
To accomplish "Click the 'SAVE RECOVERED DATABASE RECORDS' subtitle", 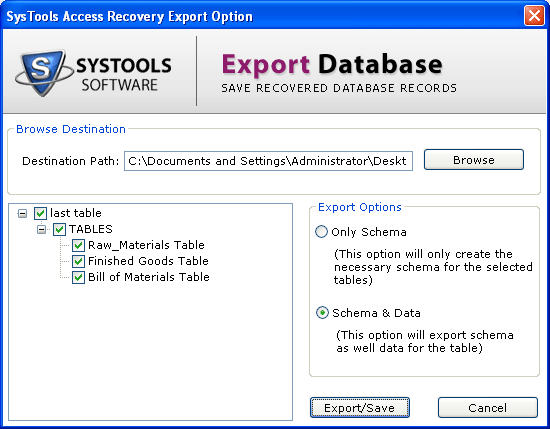I will point(339,88).
